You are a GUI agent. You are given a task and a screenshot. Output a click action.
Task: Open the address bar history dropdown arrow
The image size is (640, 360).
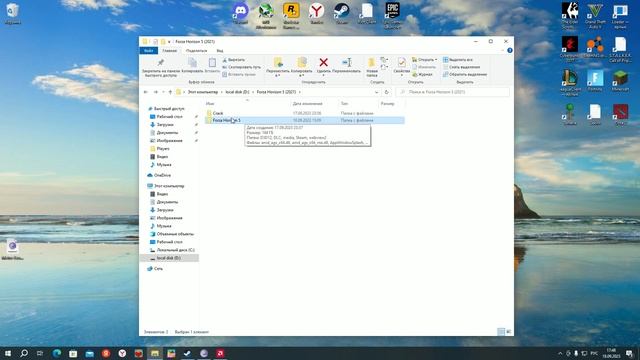click(x=376, y=92)
